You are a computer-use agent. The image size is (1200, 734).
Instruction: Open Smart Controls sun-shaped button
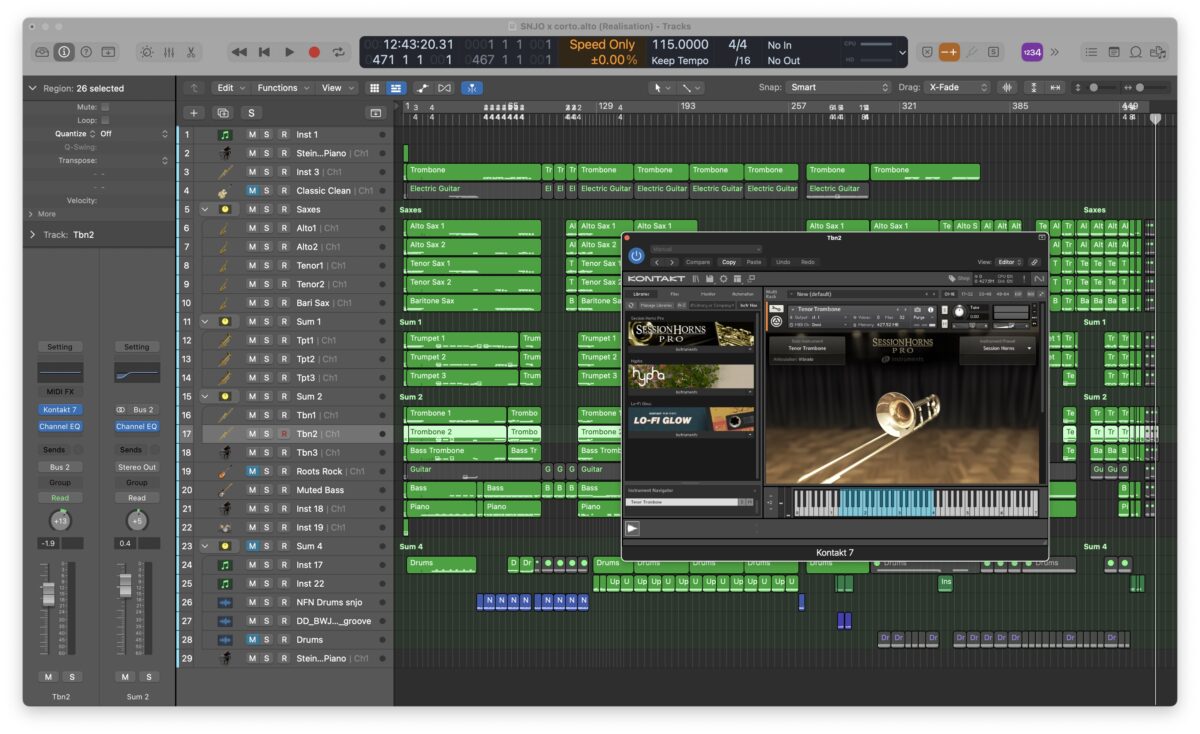click(147, 52)
